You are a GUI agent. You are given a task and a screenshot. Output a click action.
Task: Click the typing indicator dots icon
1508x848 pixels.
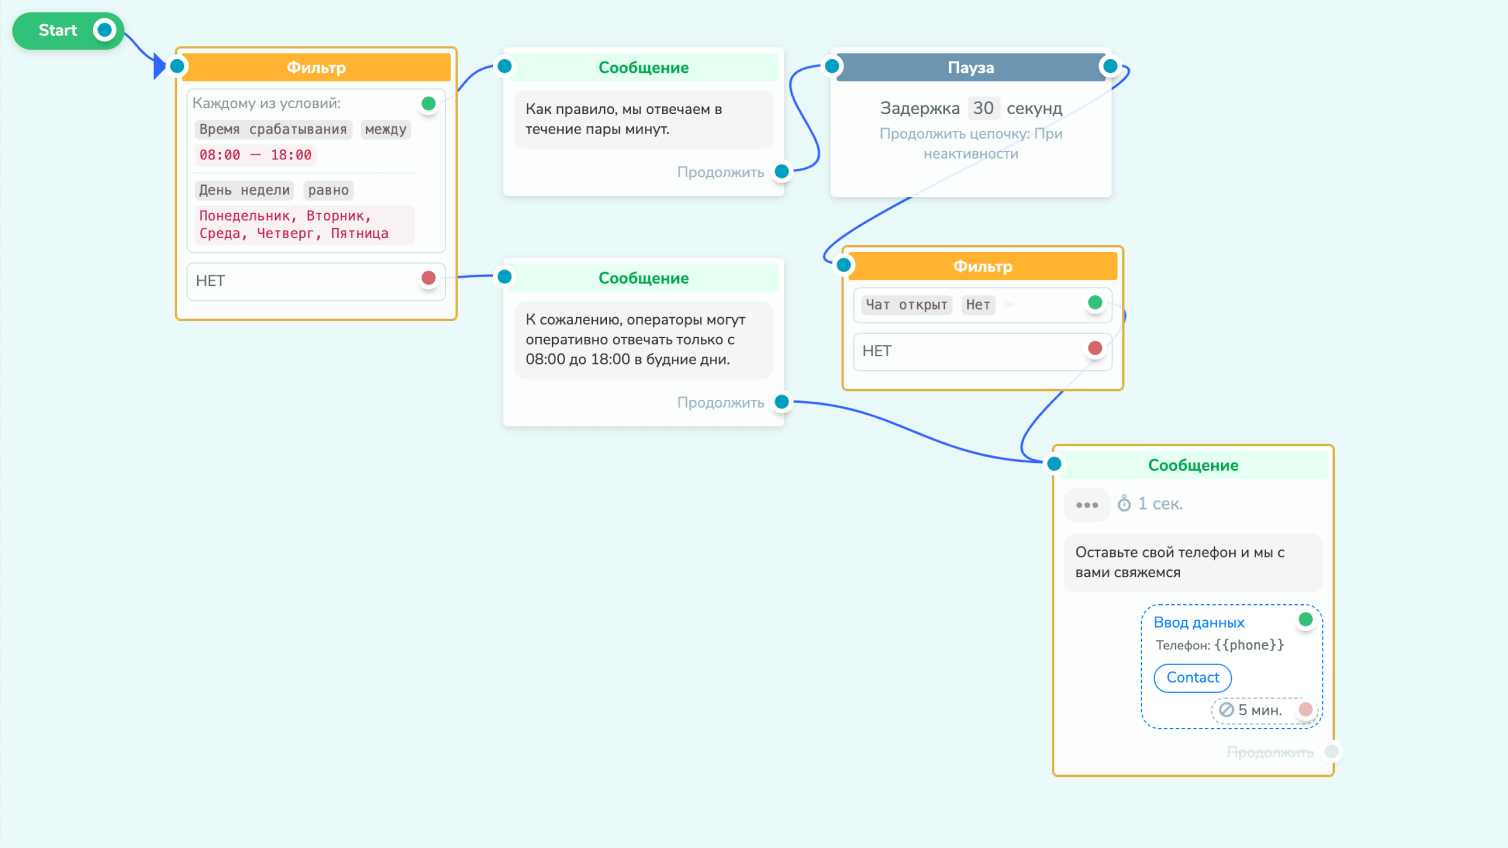(1087, 505)
